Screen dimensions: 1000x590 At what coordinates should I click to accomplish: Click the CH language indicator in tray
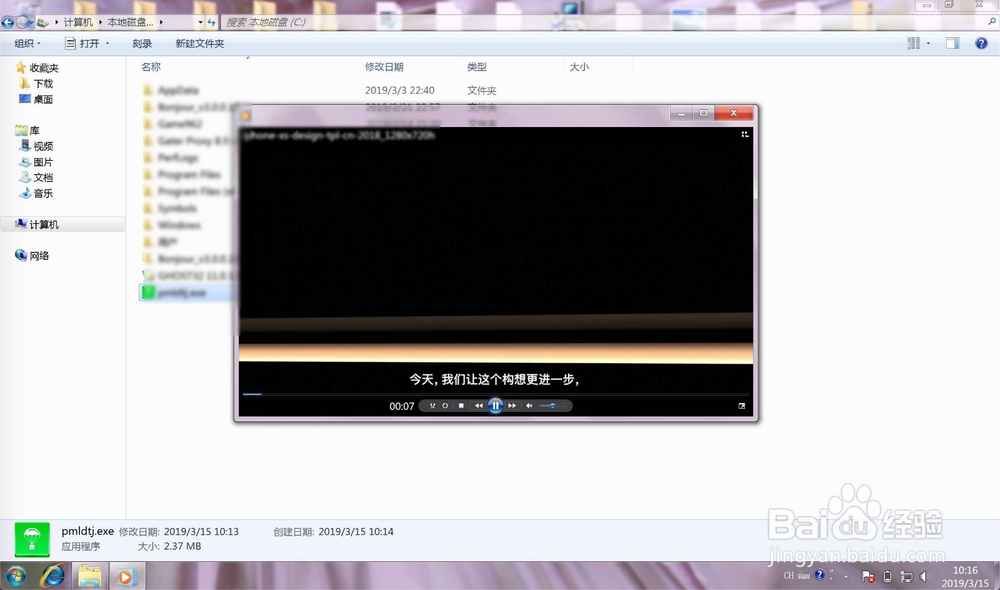[789, 576]
